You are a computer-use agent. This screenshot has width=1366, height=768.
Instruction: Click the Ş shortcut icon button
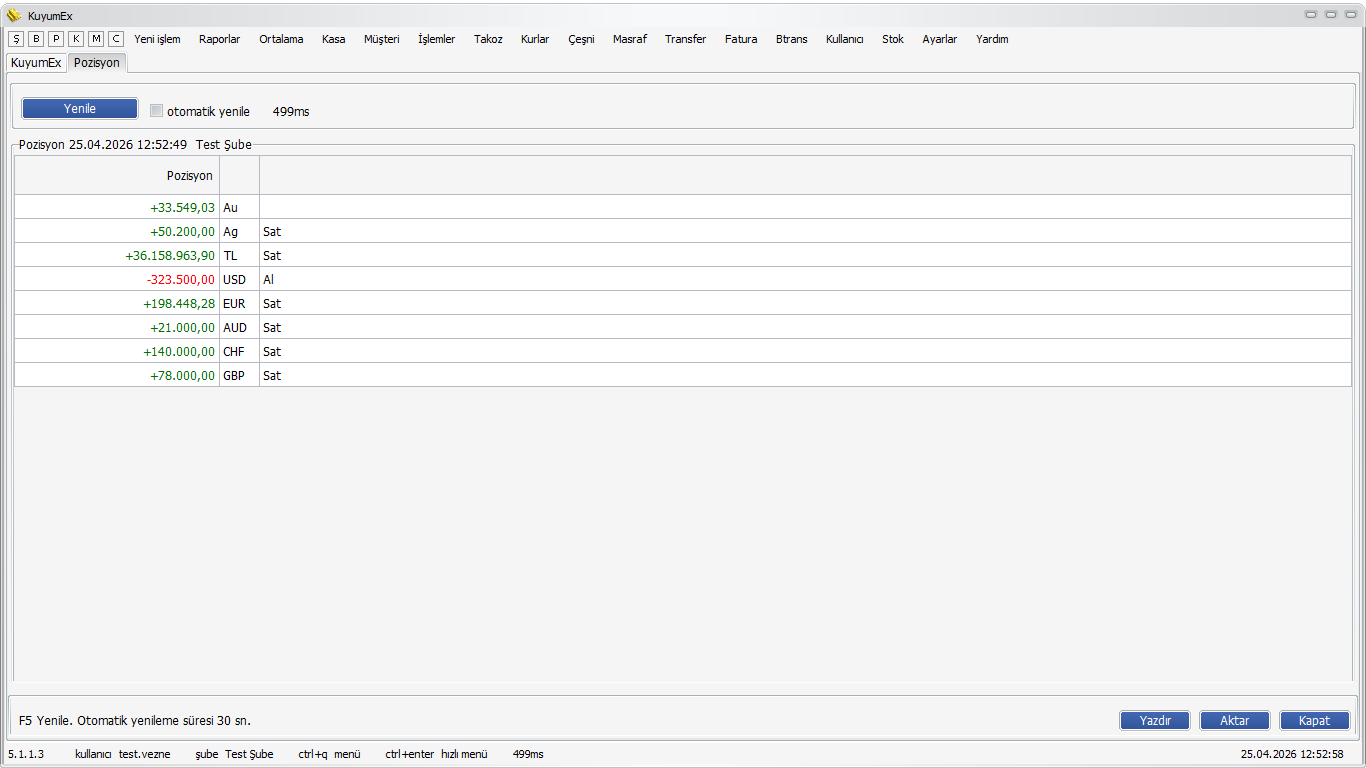tap(16, 39)
